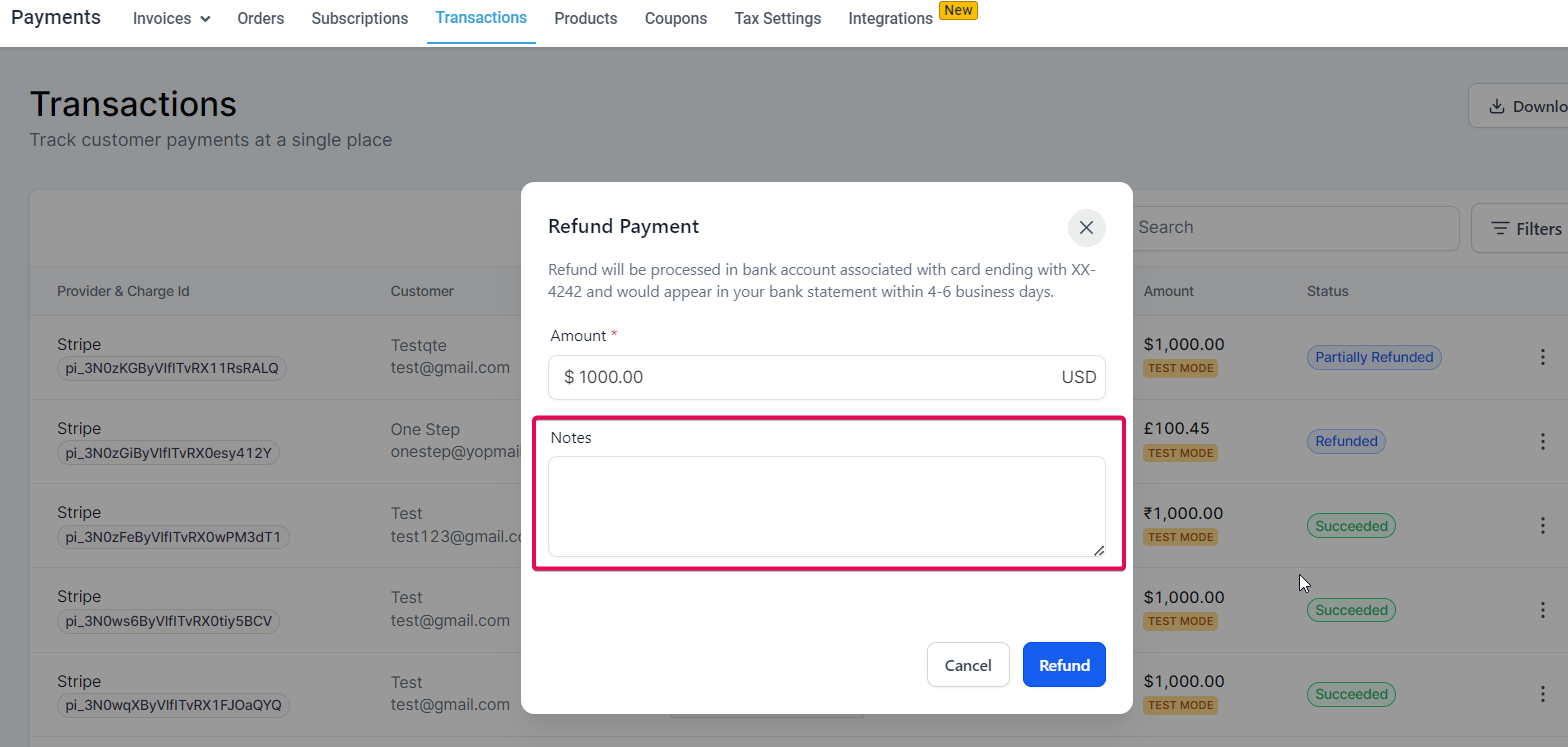The width and height of the screenshot is (1568, 747).
Task: Cancel the refund dialog
Action: point(968,665)
